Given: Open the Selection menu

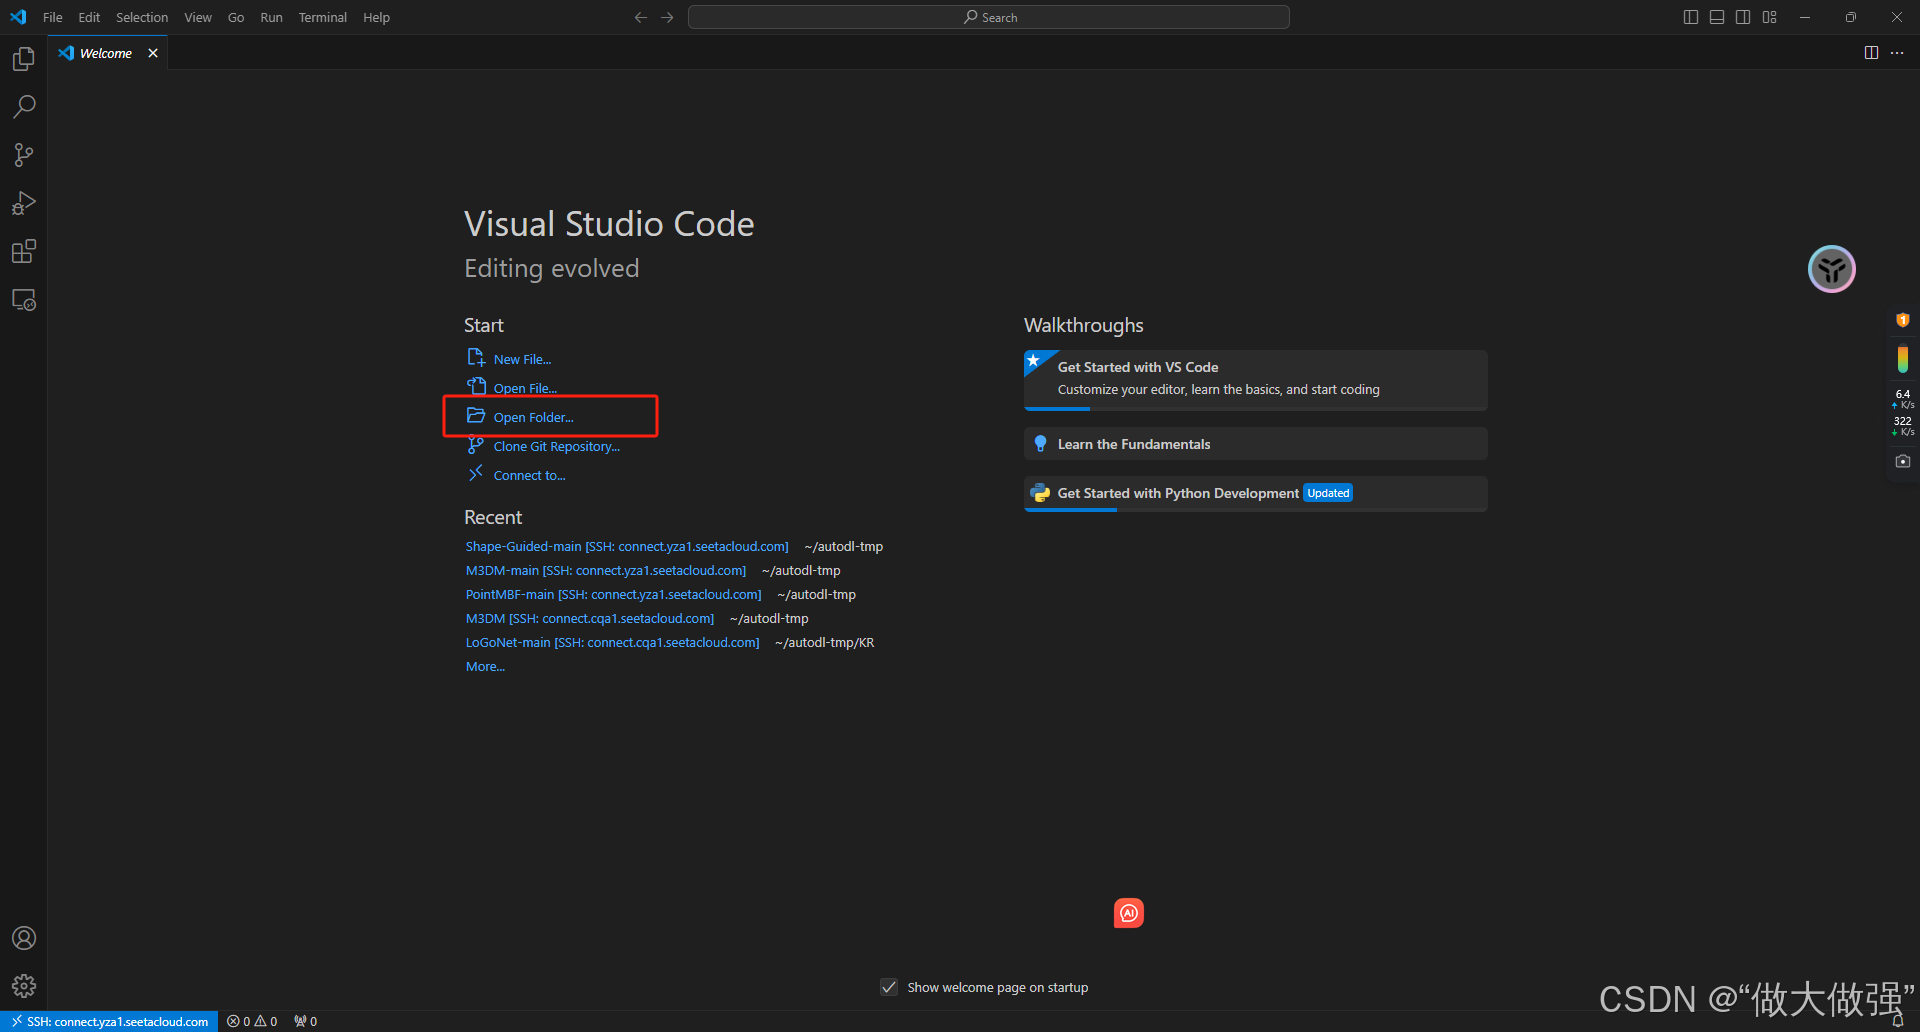Looking at the screenshot, I should click(142, 17).
